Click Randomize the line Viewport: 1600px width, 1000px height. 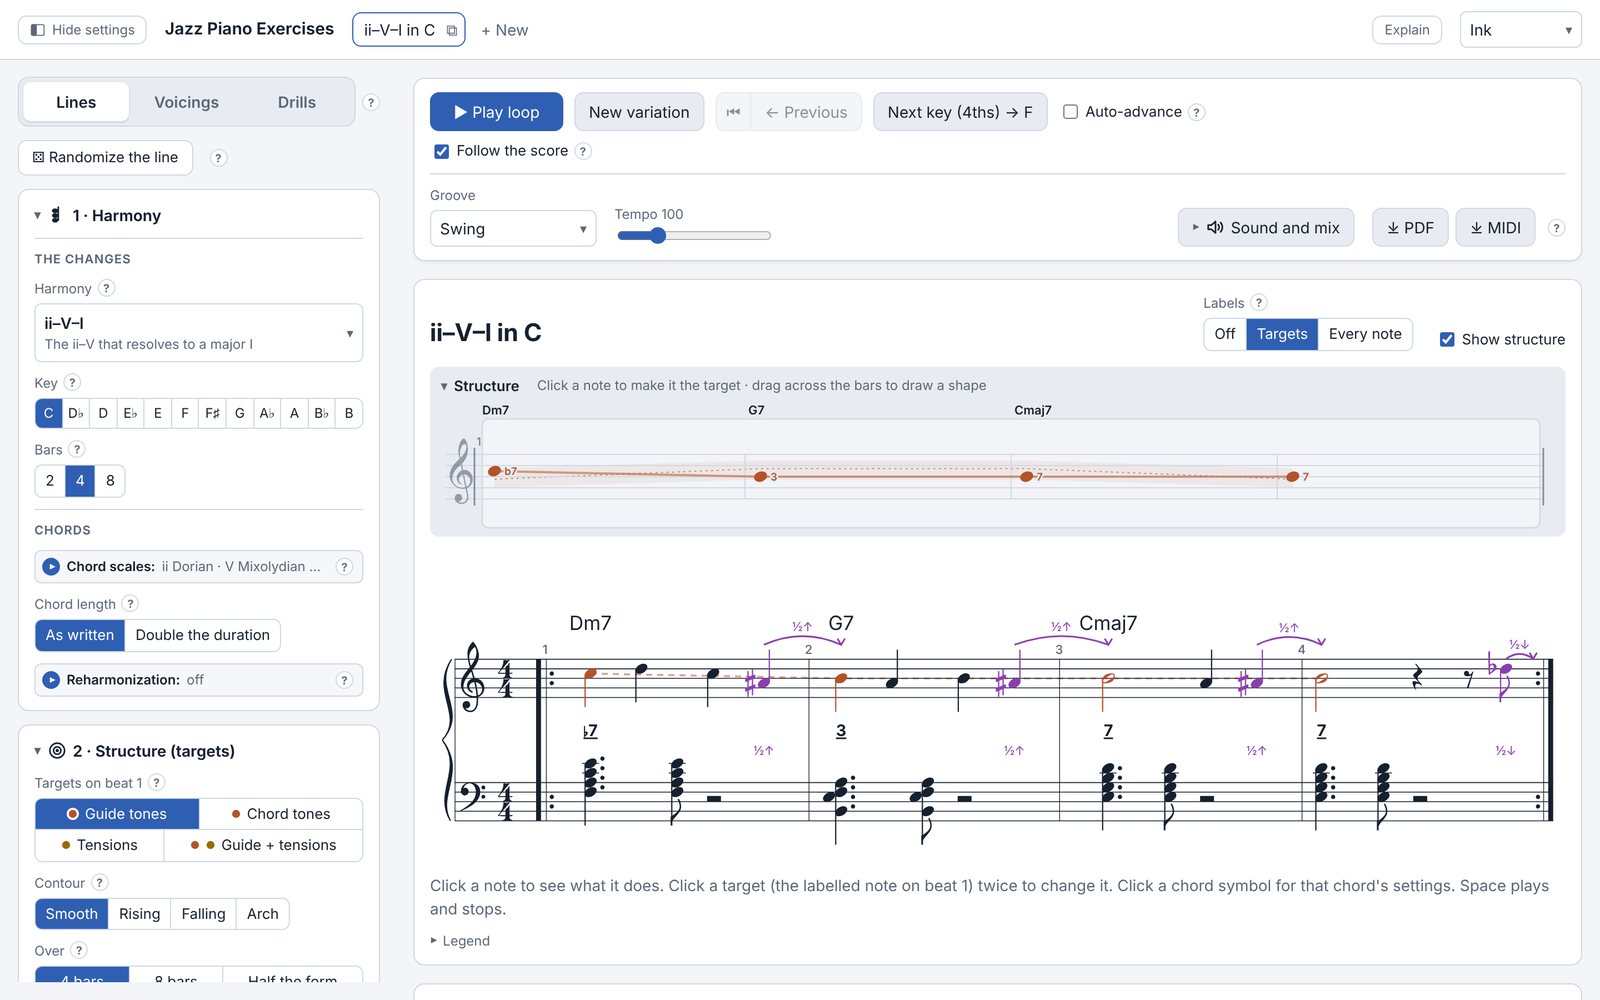click(x=105, y=157)
